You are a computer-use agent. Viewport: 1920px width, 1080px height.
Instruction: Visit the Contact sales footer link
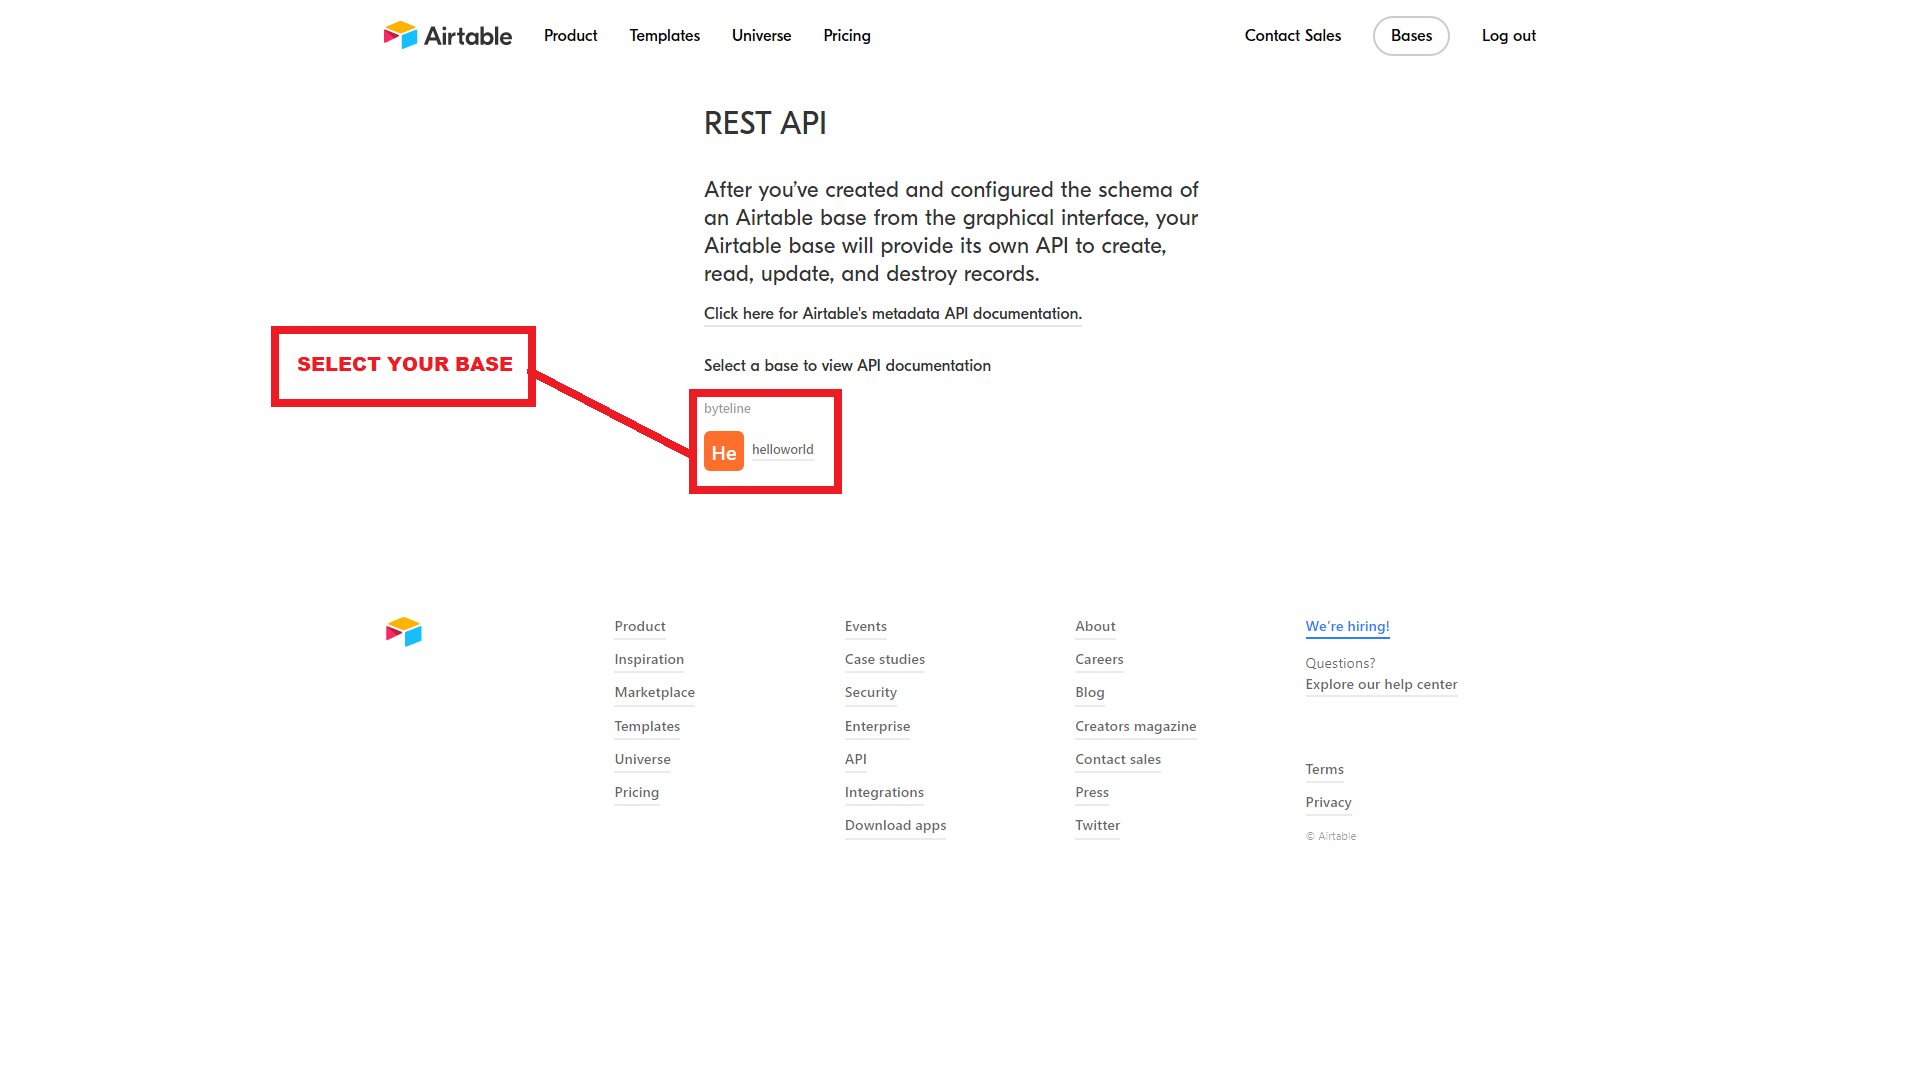1118,760
